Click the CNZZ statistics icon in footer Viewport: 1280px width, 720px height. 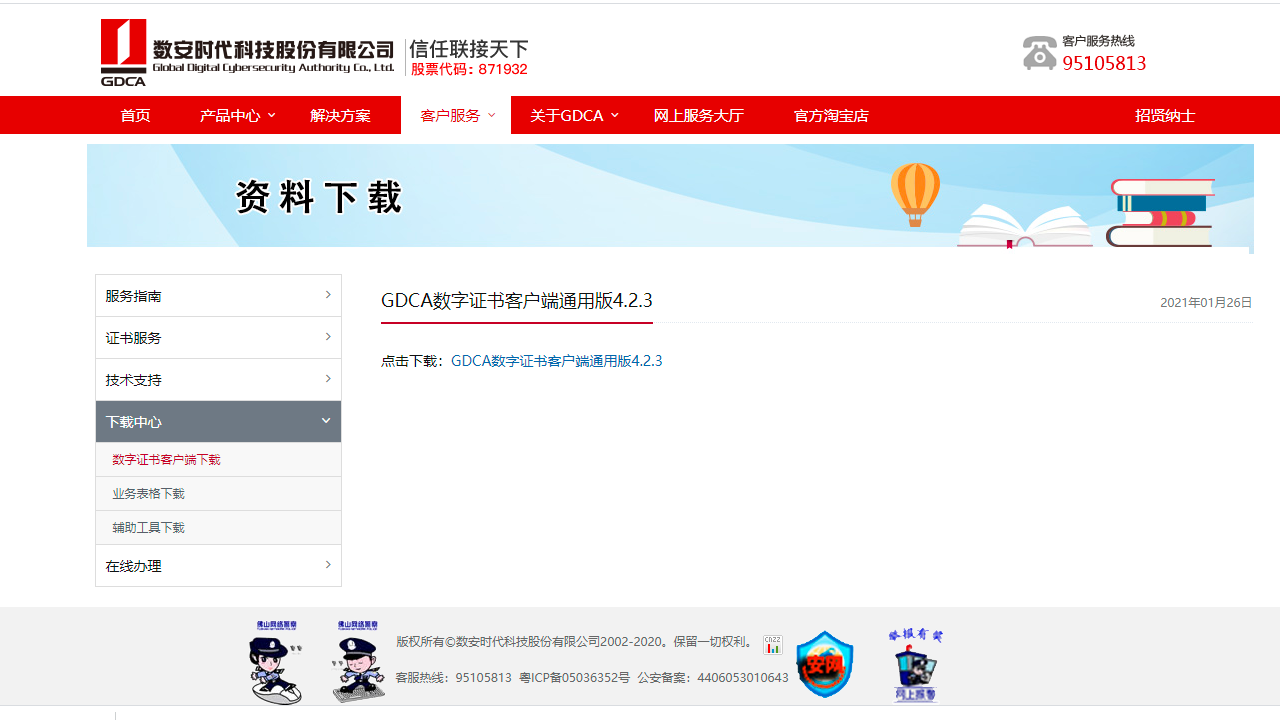(x=772, y=646)
